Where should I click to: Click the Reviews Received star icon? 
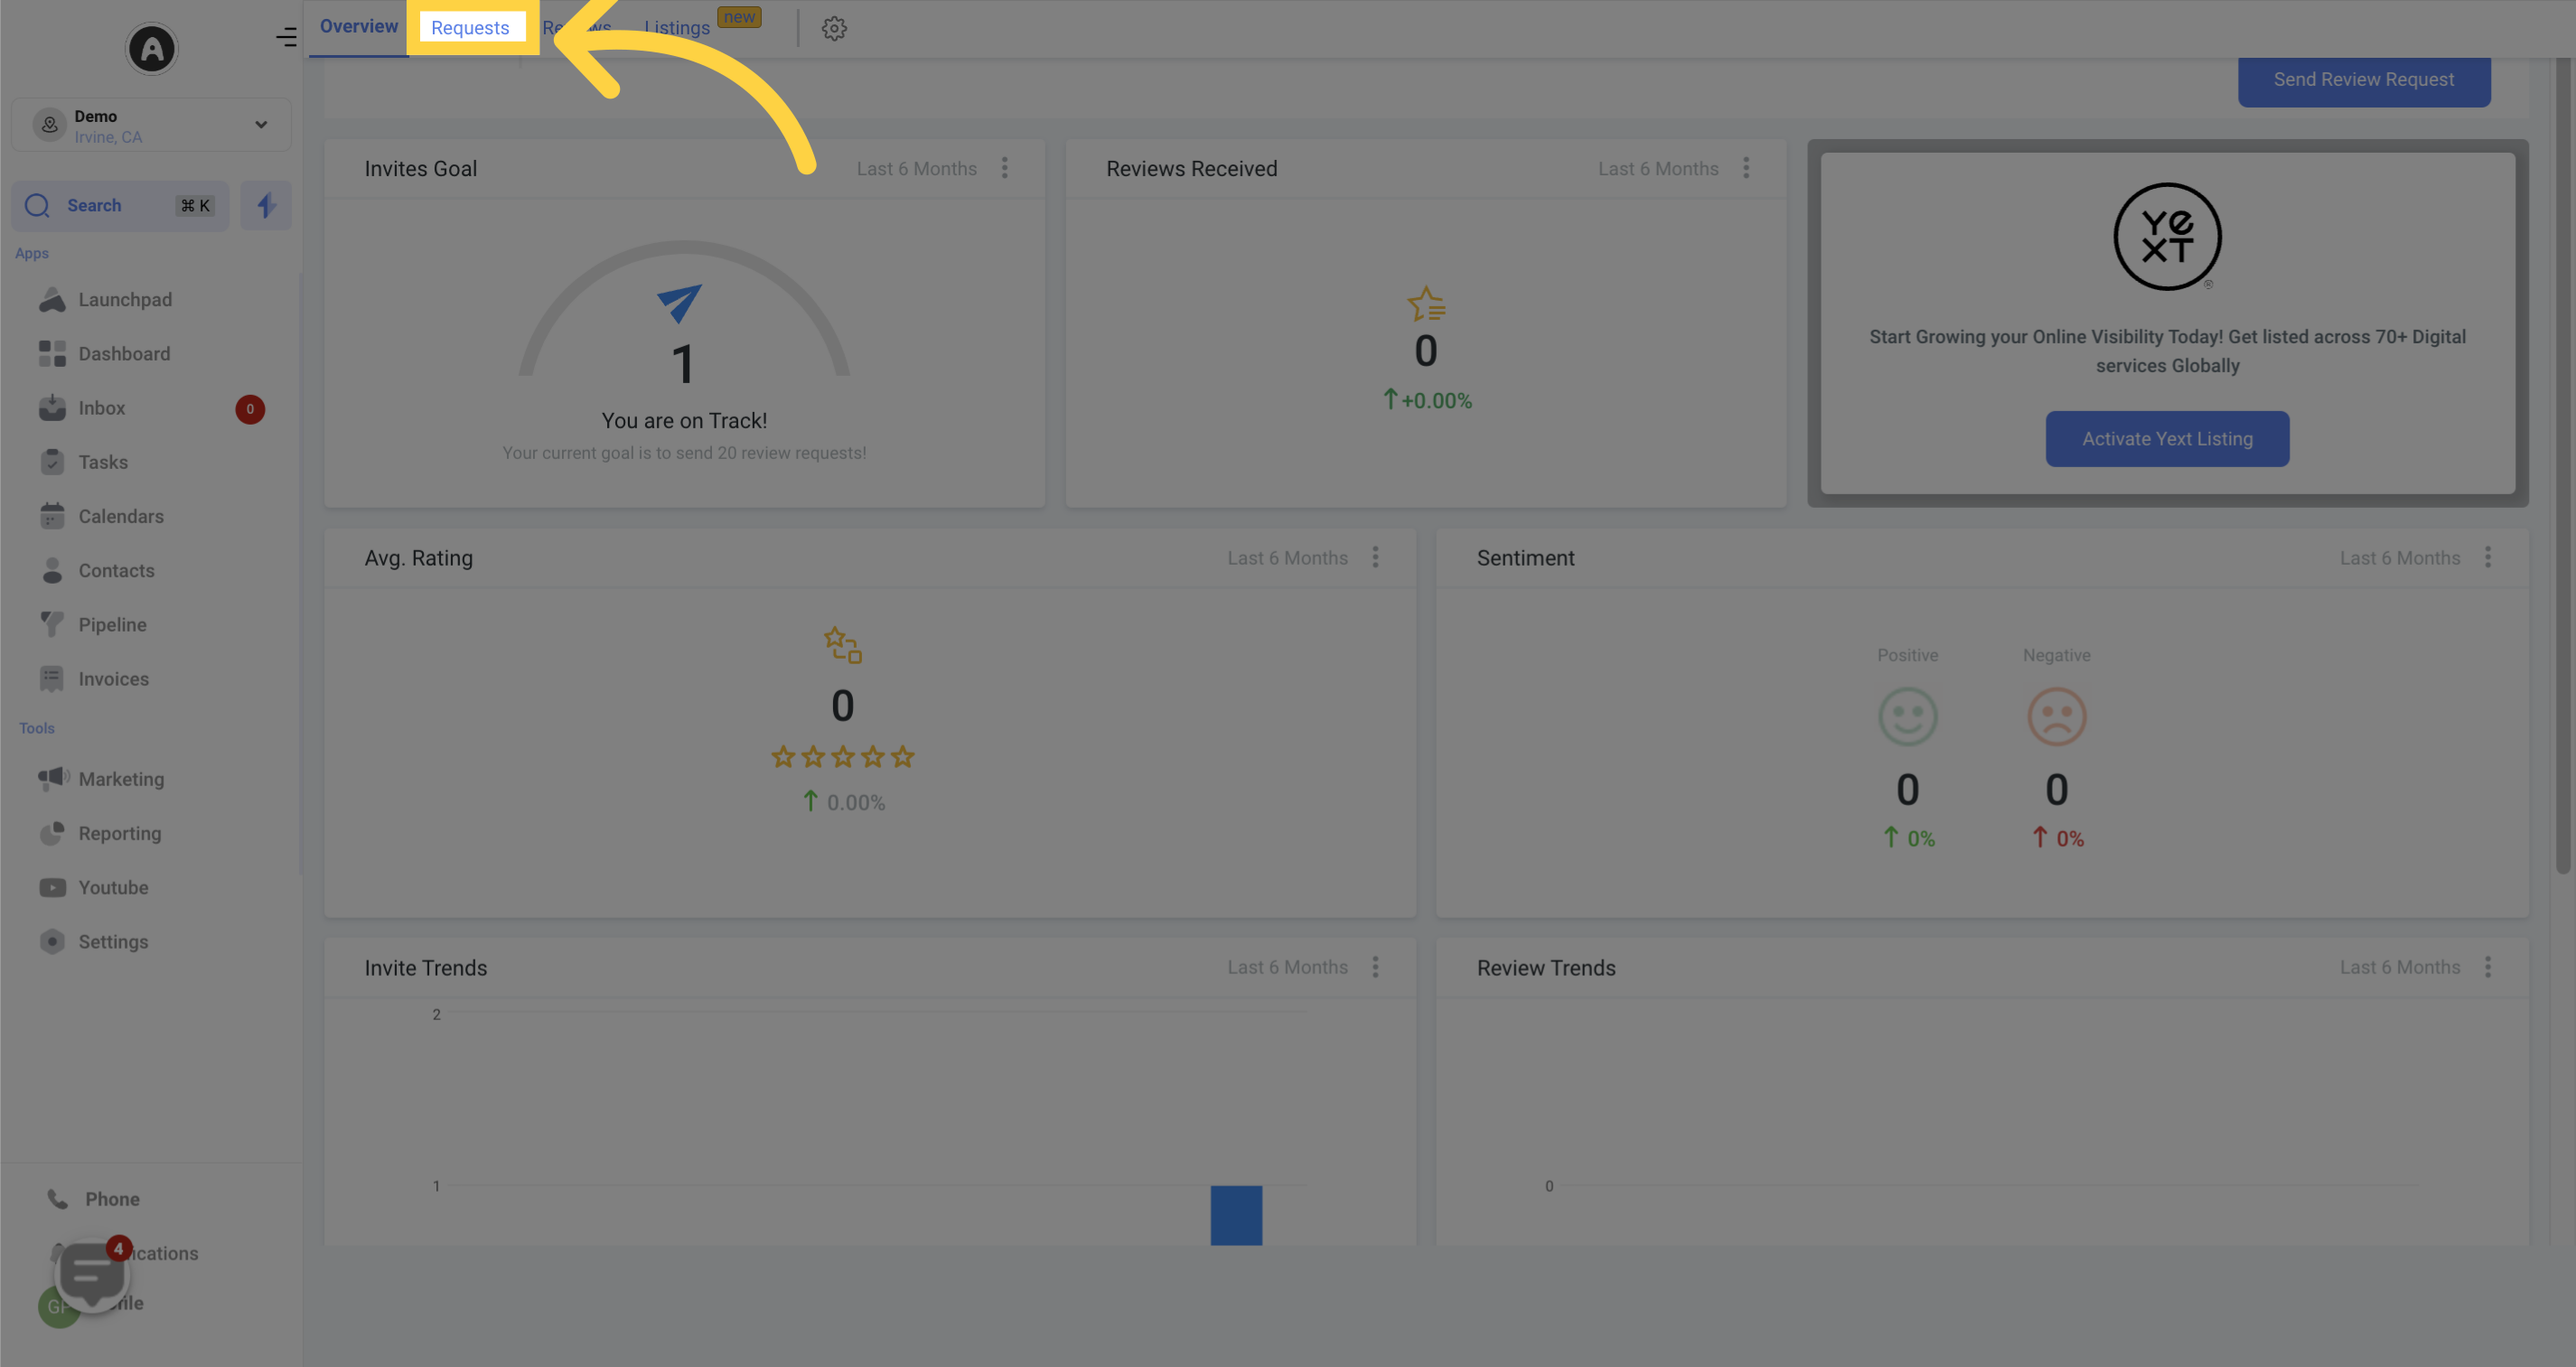(x=1426, y=304)
